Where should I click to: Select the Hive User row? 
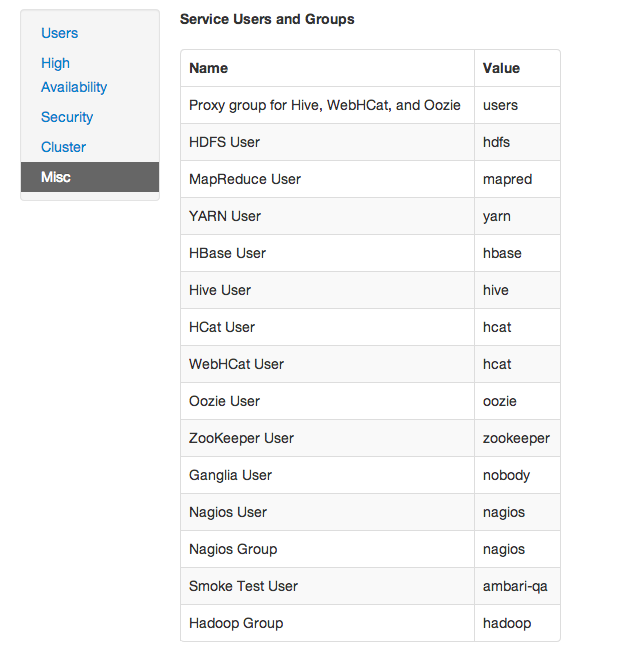coord(370,290)
